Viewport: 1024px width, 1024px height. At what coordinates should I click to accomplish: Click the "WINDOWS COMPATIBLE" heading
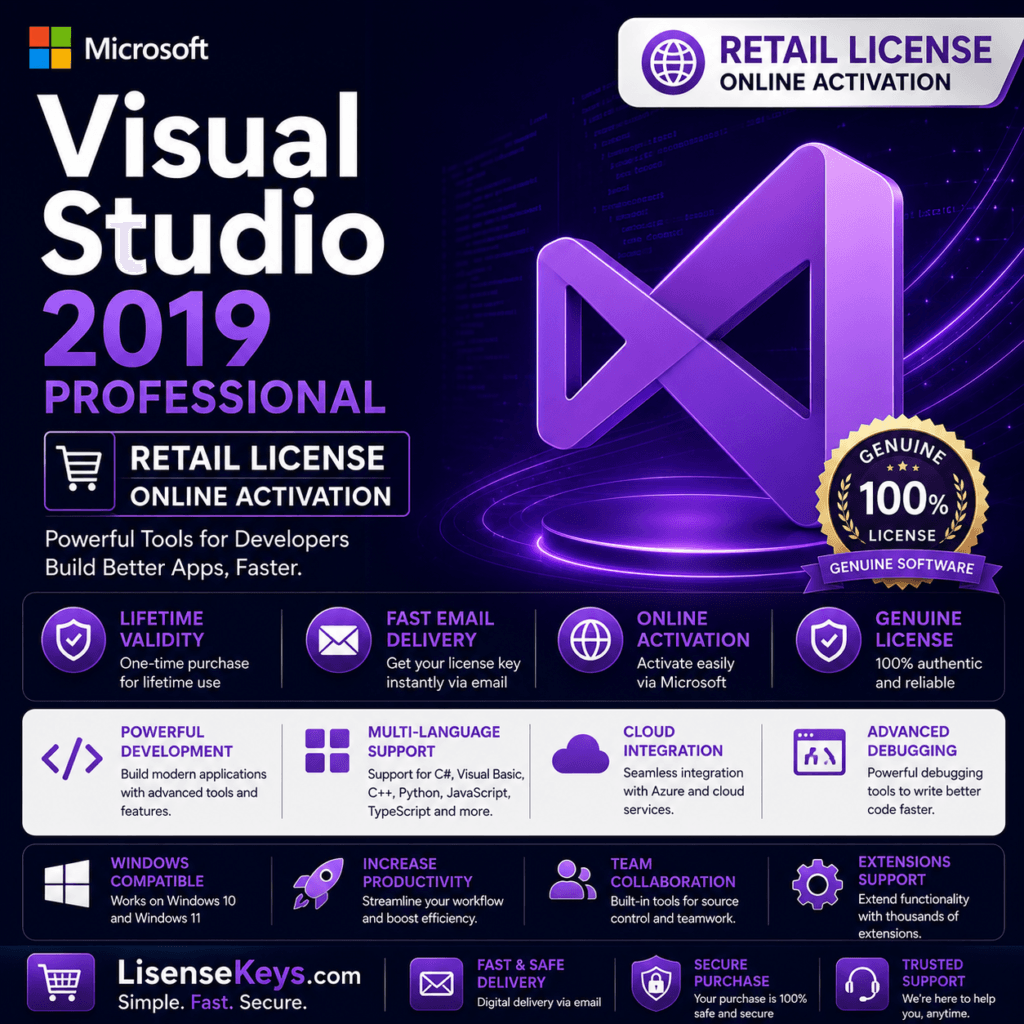(x=157, y=872)
